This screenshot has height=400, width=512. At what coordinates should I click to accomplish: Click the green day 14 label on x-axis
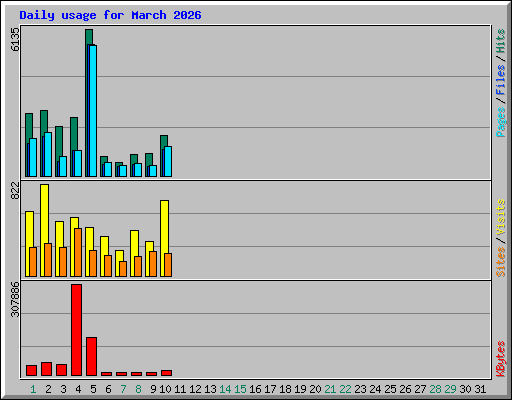click(225, 389)
